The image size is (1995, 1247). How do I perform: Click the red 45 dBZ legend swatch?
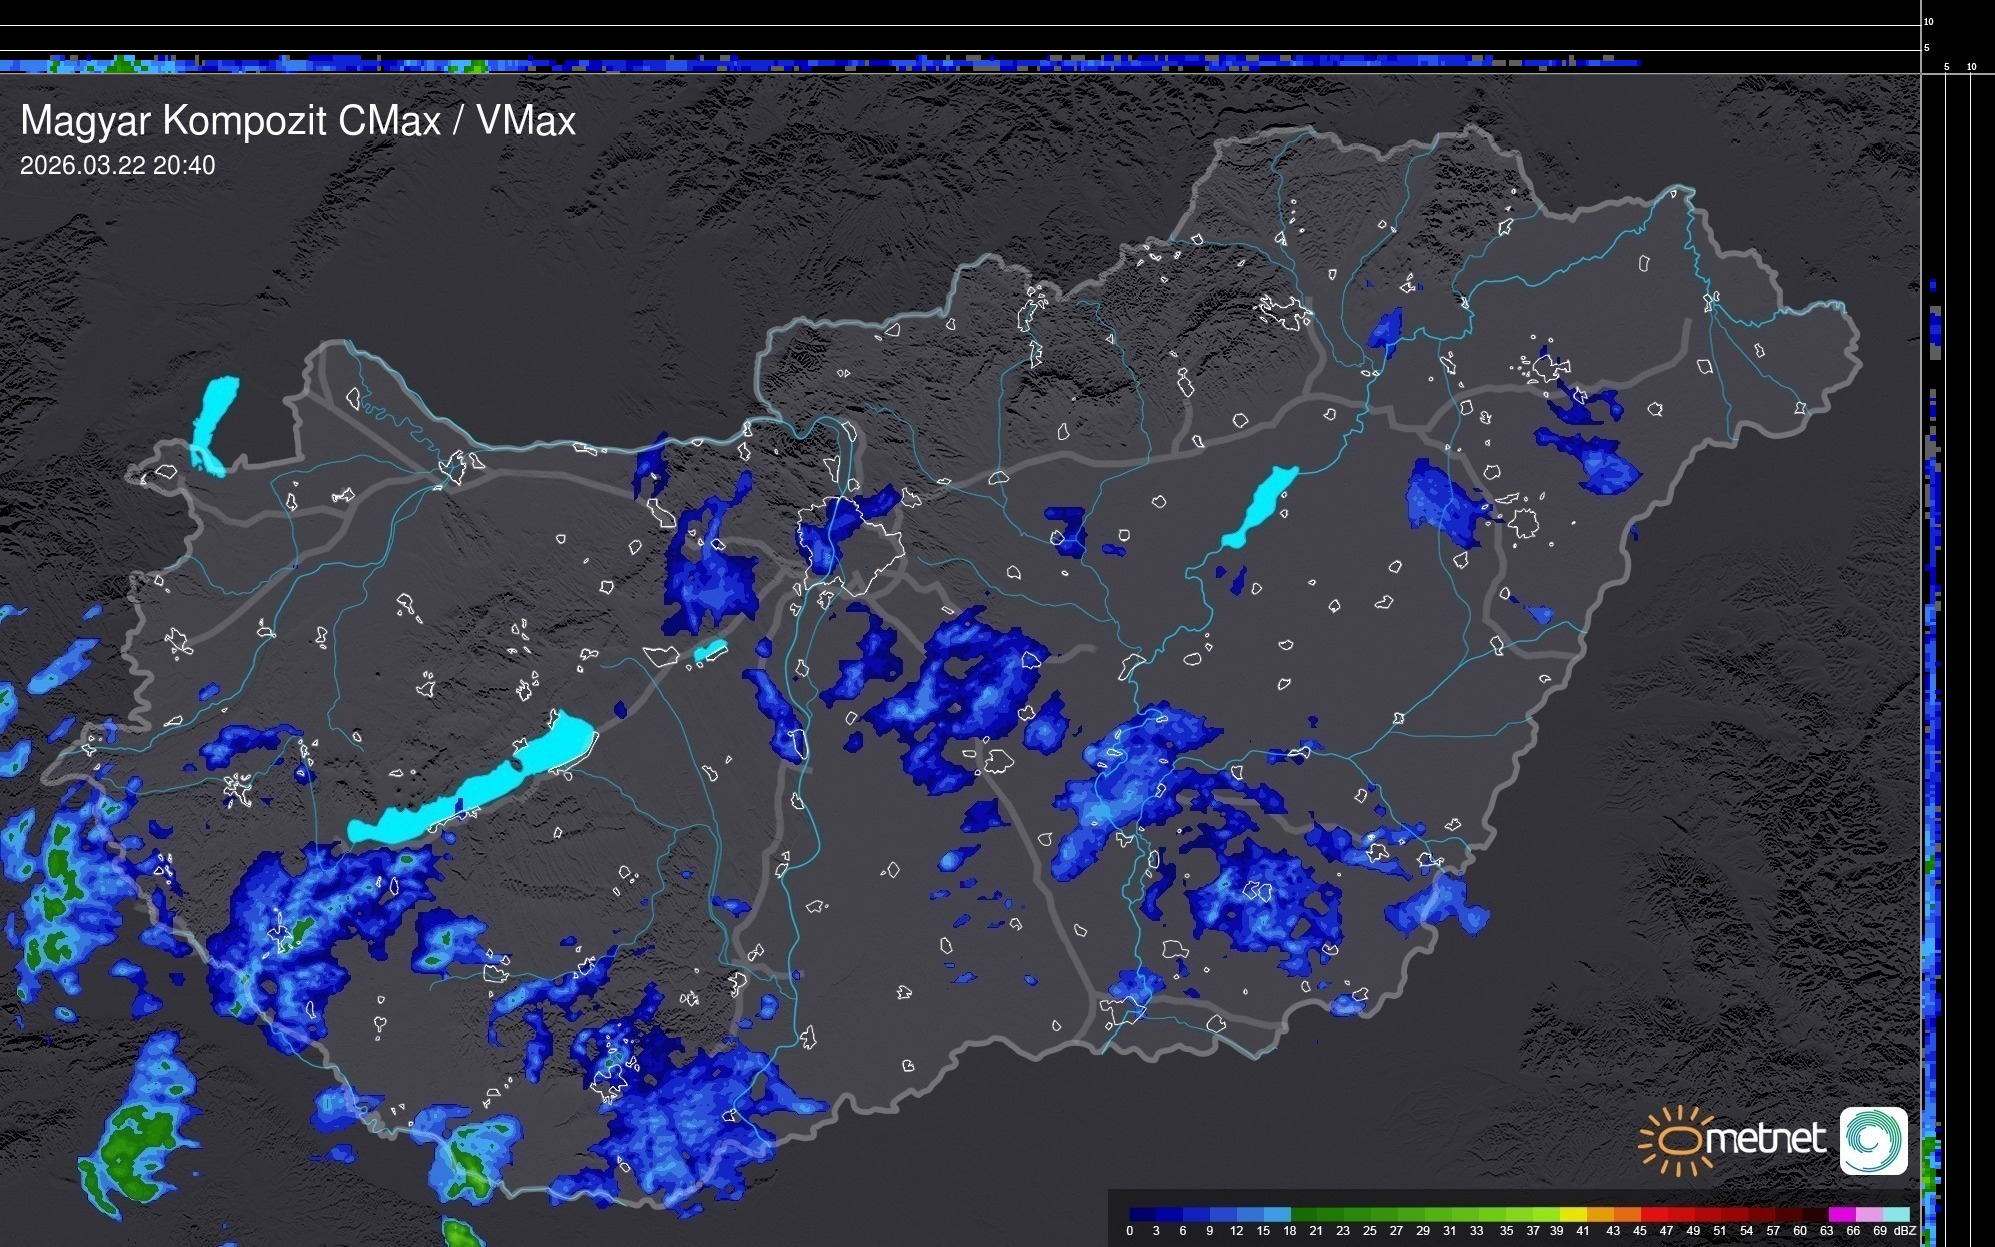point(1653,1214)
